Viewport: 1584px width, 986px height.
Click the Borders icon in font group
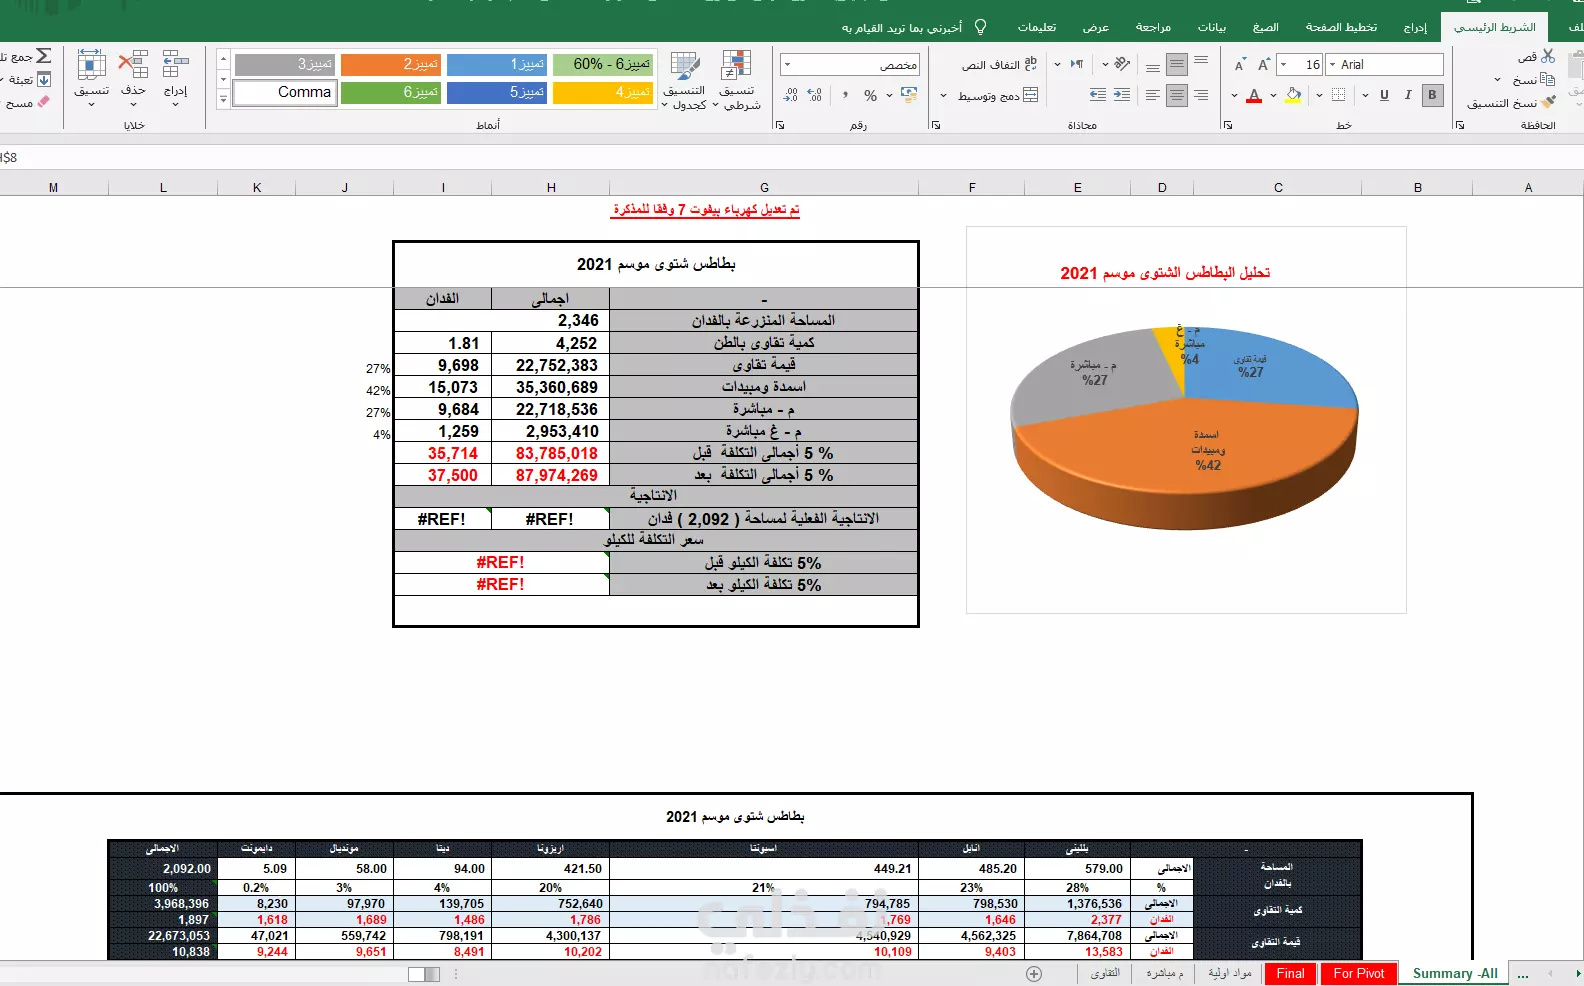[1338, 95]
